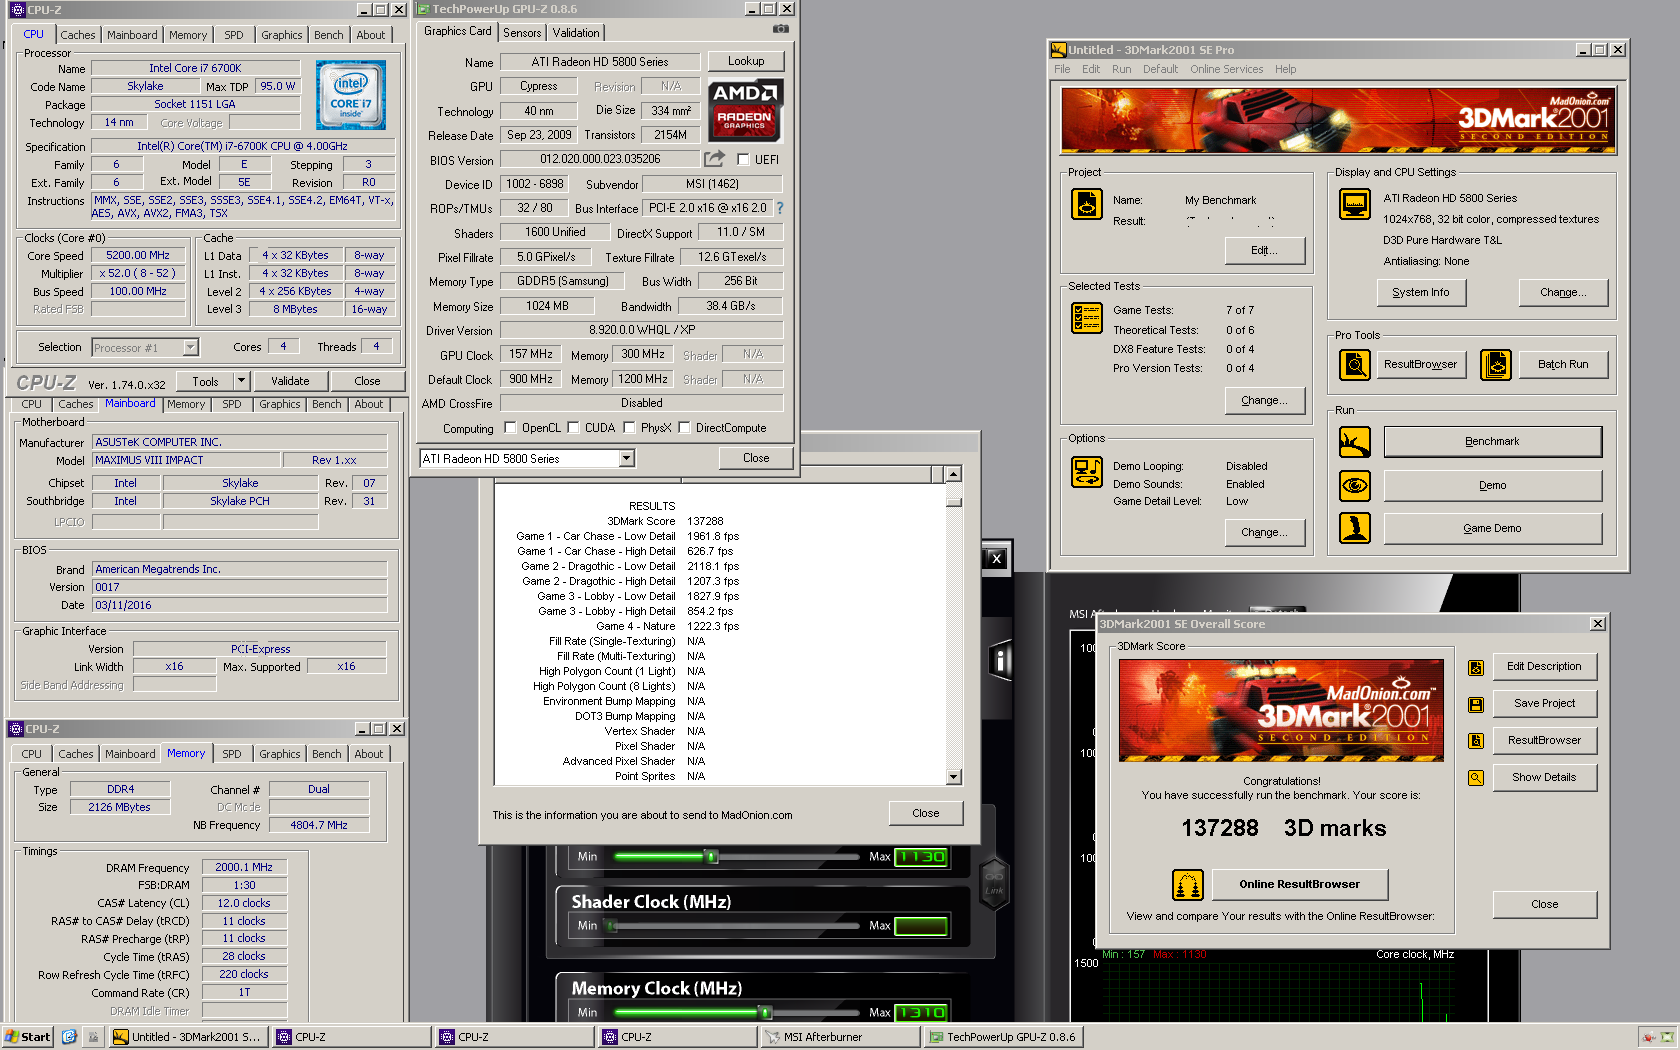Switch to TechPowerUp GPU-Z in the taskbar

pos(1003,1037)
